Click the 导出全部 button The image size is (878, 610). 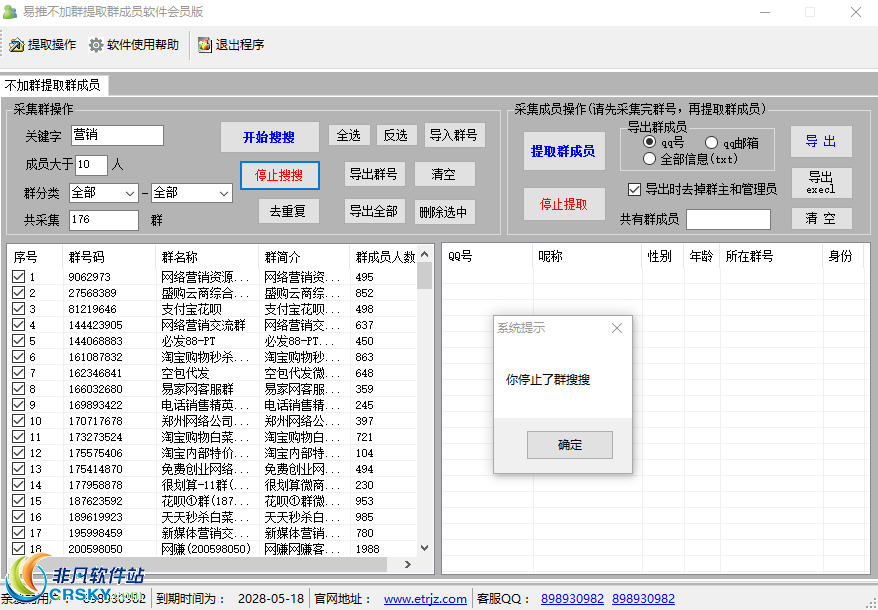[x=374, y=211]
